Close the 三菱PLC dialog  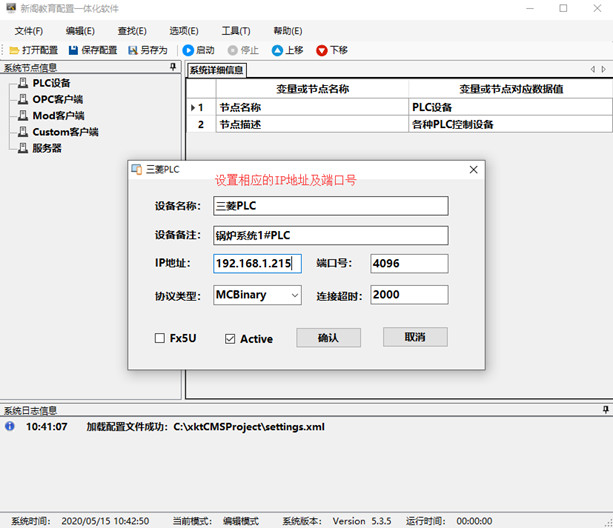tap(473, 170)
